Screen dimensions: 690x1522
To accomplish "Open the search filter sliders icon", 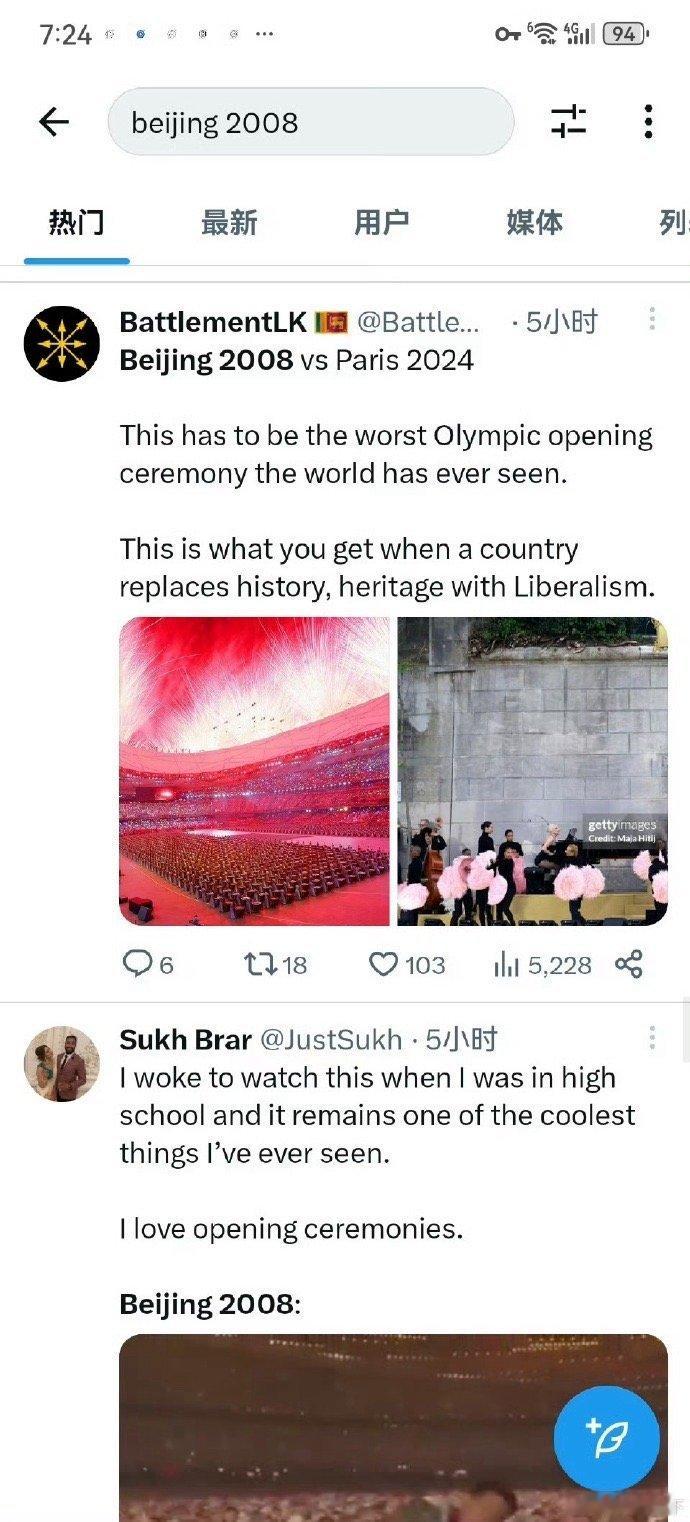I will [568, 122].
